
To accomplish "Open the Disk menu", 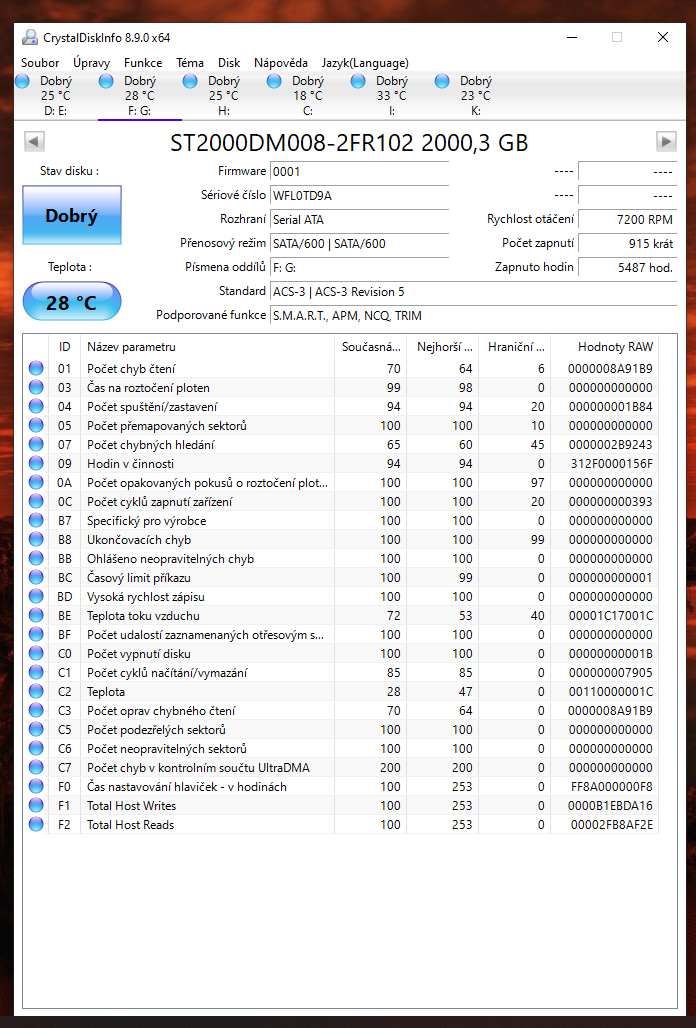I will [x=229, y=63].
